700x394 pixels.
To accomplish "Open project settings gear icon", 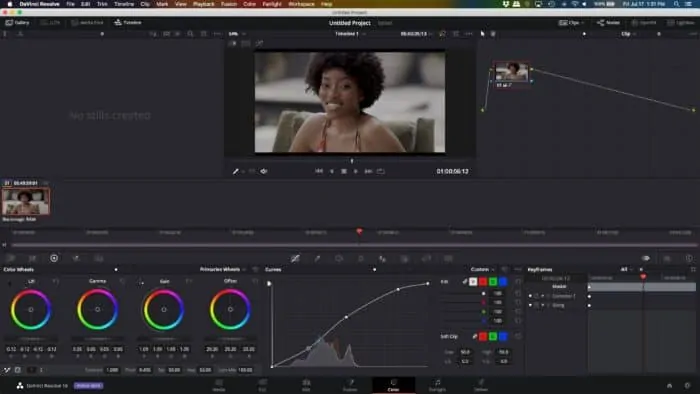I will tap(688, 386).
